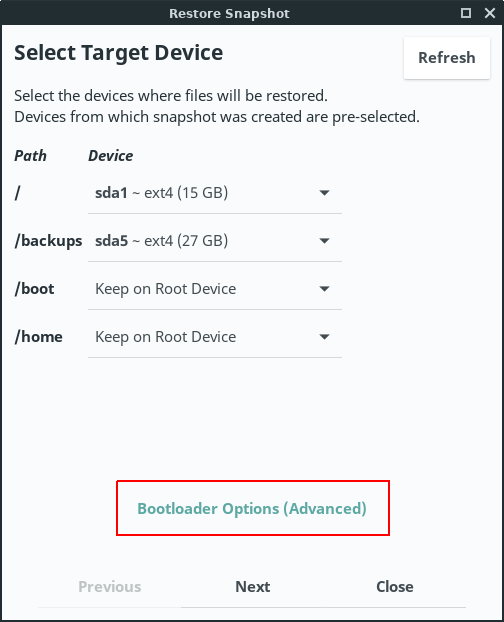Expand the root path device dropdown arrow

coord(324,193)
